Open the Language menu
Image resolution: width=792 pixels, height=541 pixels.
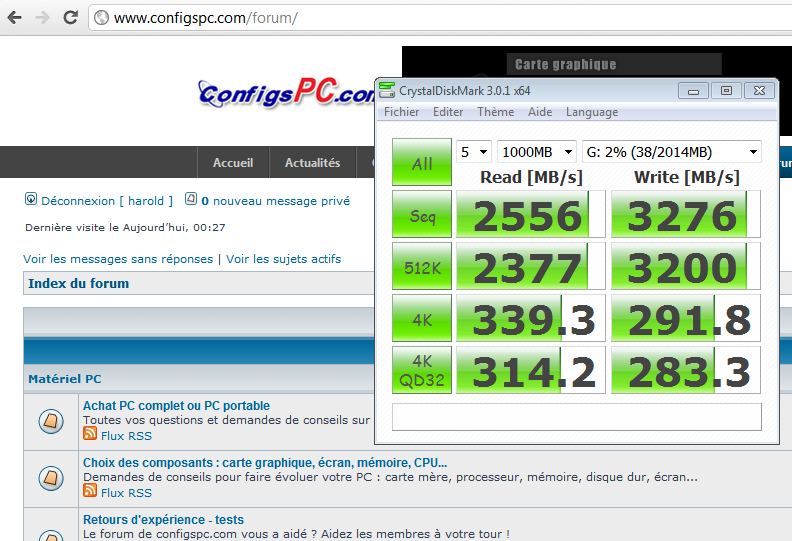click(x=591, y=112)
